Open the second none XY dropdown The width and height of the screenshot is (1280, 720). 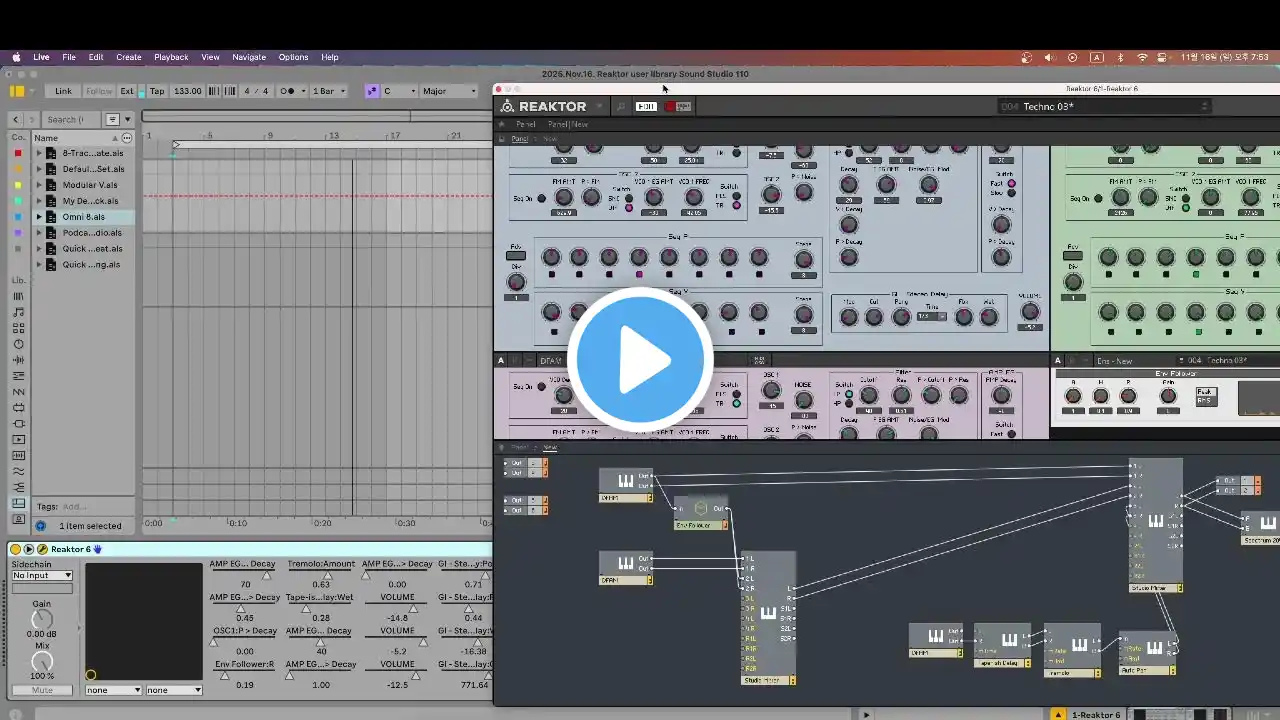point(174,690)
